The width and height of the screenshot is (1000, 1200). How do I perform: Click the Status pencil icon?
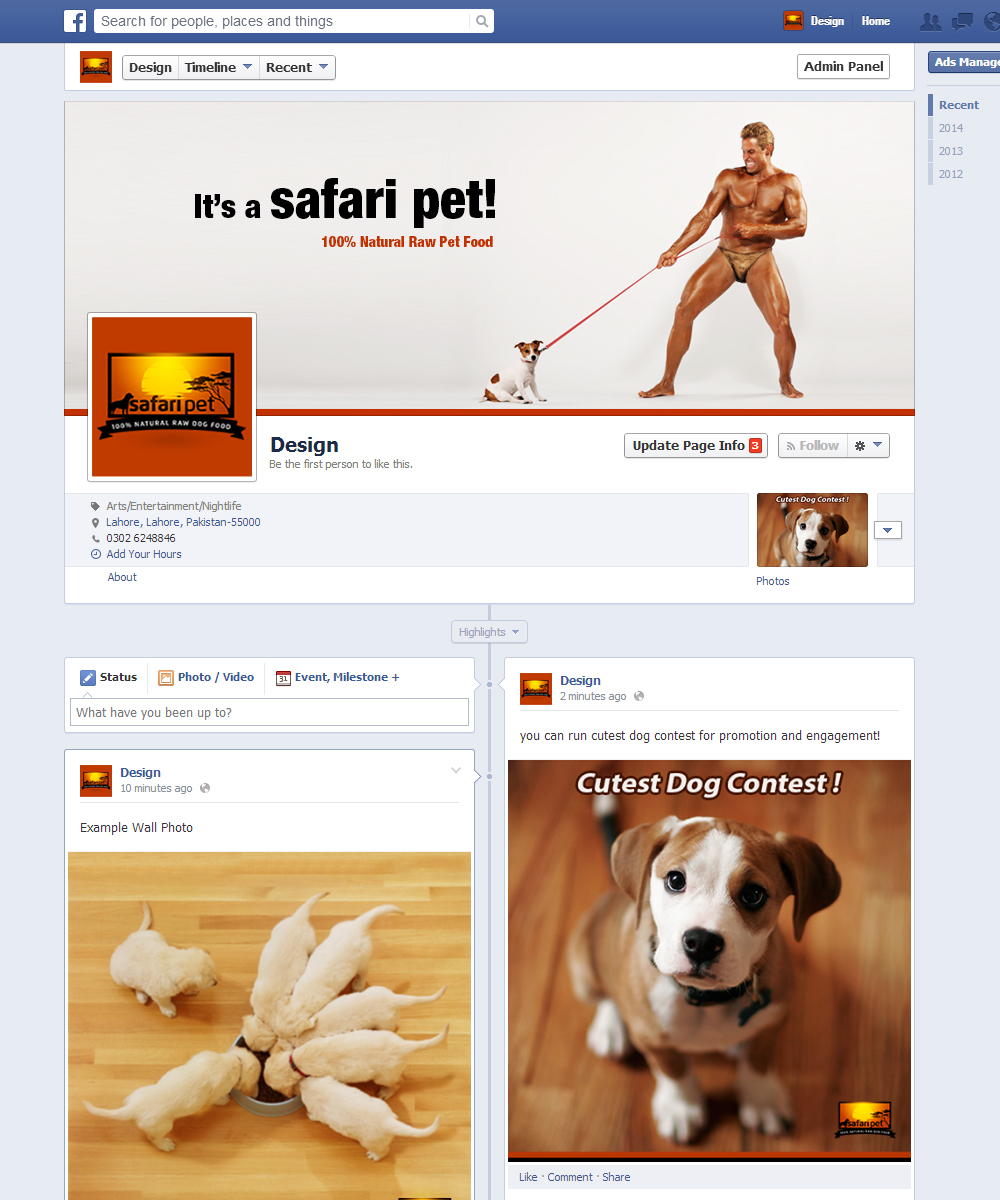coord(88,677)
